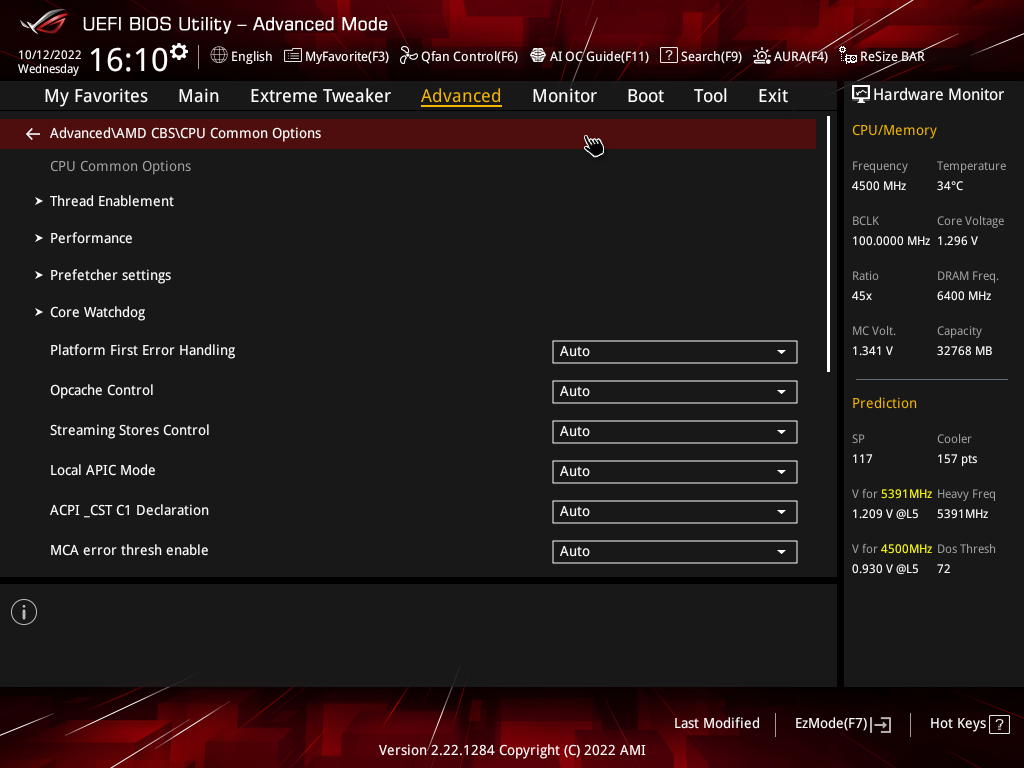Switch to My Favorites tab
The image size is (1024, 768).
[x=96, y=96]
